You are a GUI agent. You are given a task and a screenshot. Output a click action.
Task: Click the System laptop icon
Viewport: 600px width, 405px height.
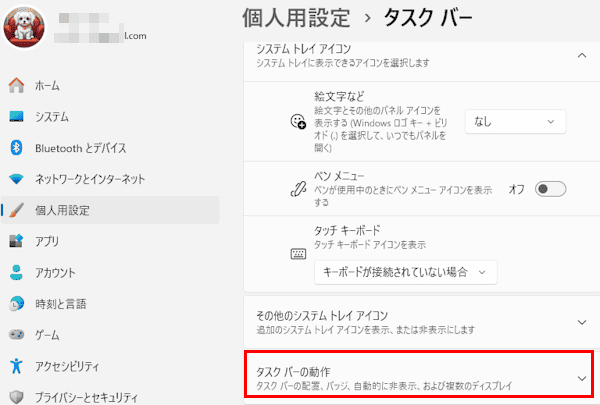(x=16, y=116)
